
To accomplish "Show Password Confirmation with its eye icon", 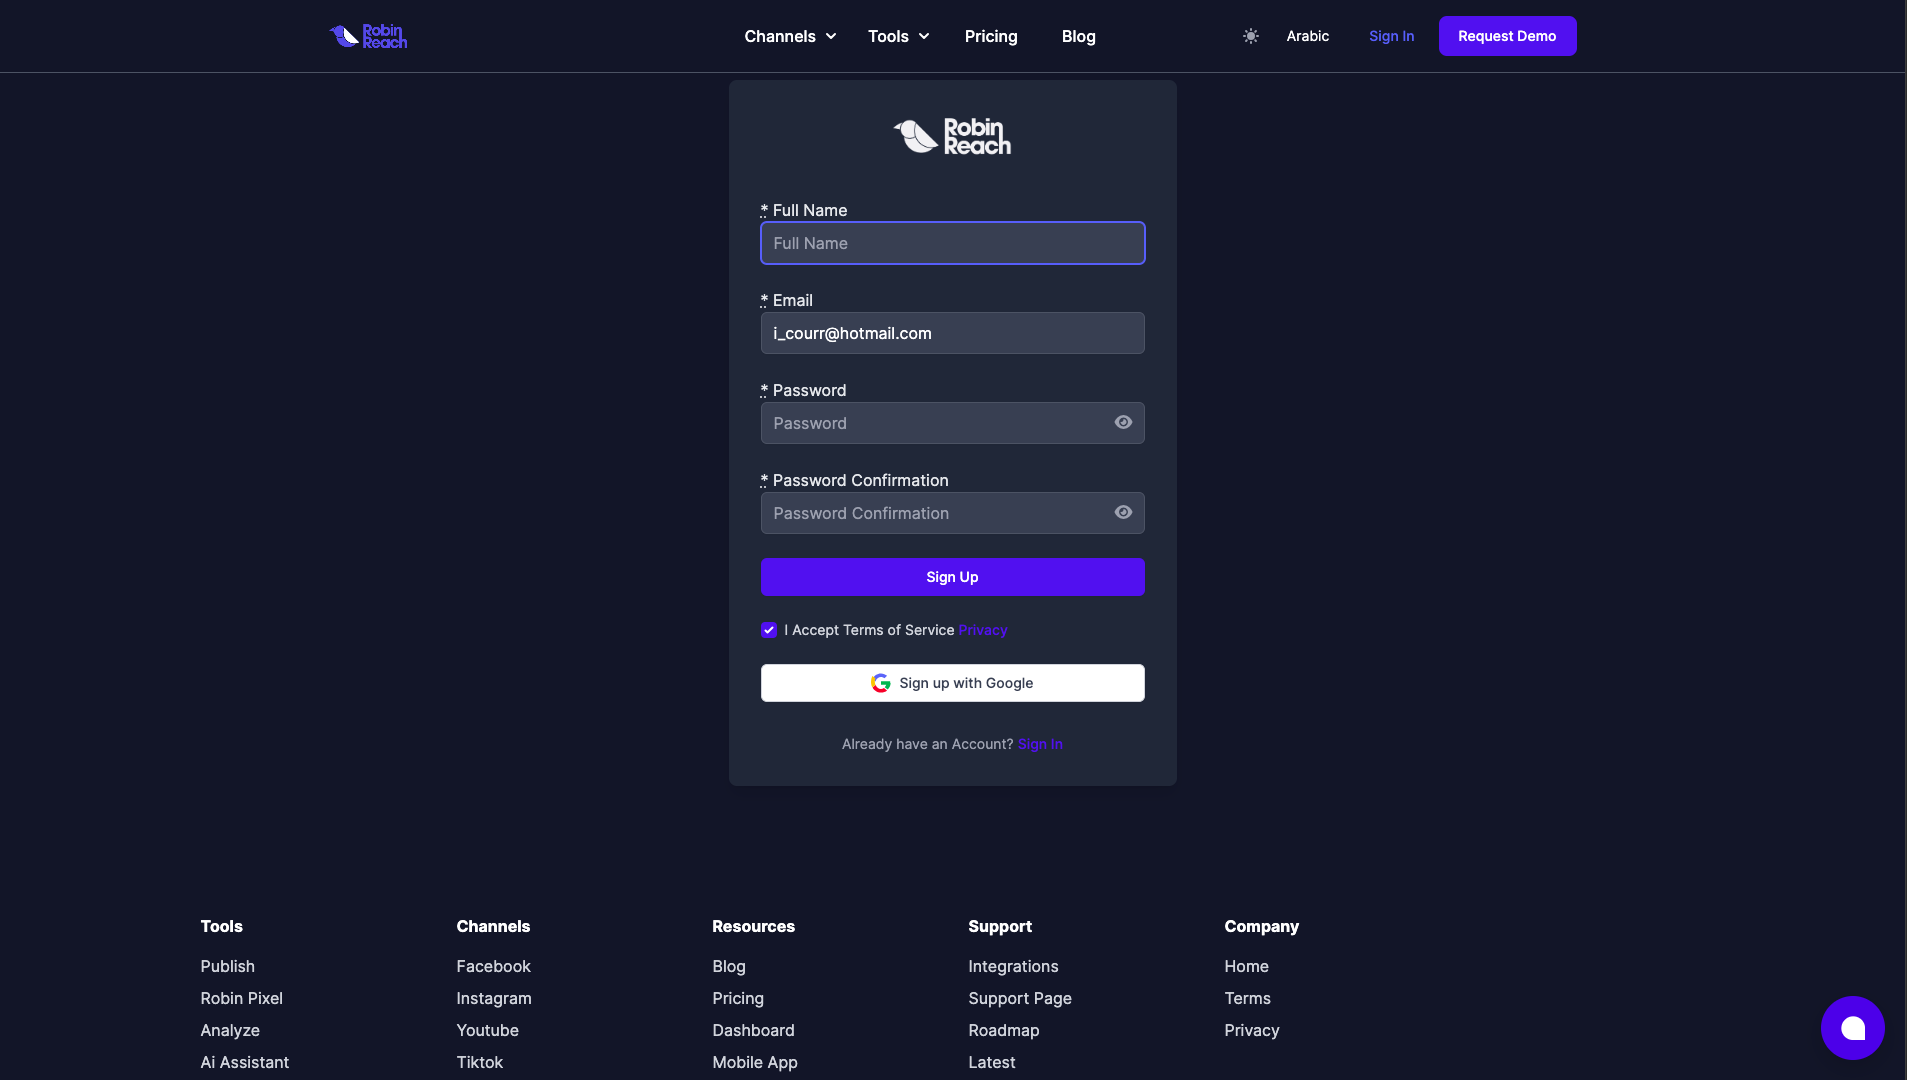I will pos(1123,512).
